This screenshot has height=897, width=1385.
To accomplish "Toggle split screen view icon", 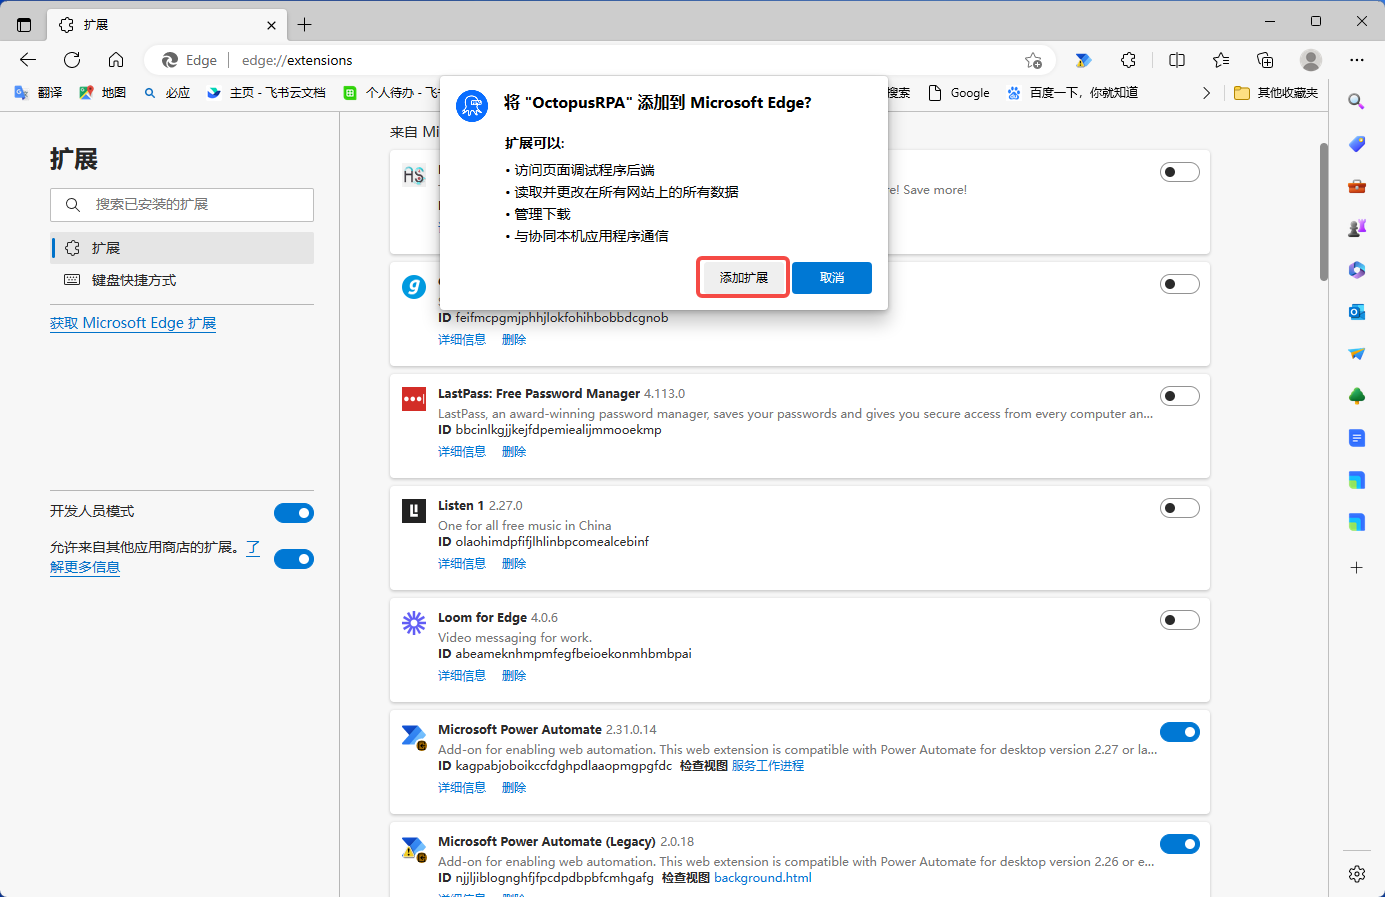I will pos(1177,60).
